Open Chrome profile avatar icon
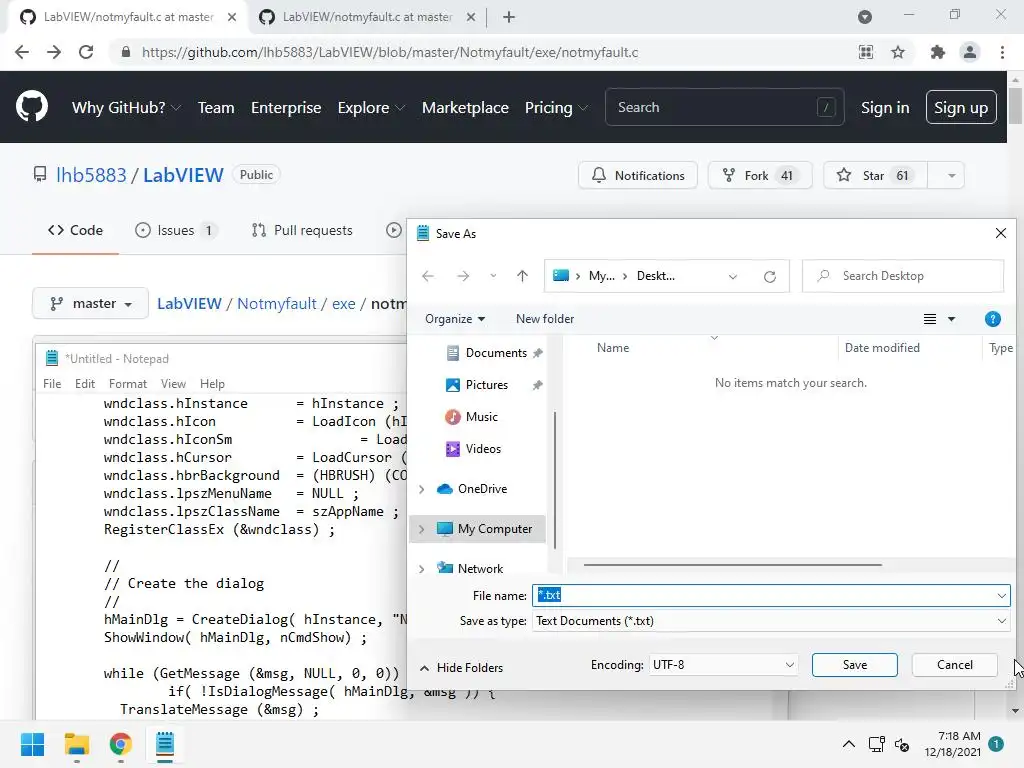Image resolution: width=1024 pixels, height=768 pixels. [970, 52]
